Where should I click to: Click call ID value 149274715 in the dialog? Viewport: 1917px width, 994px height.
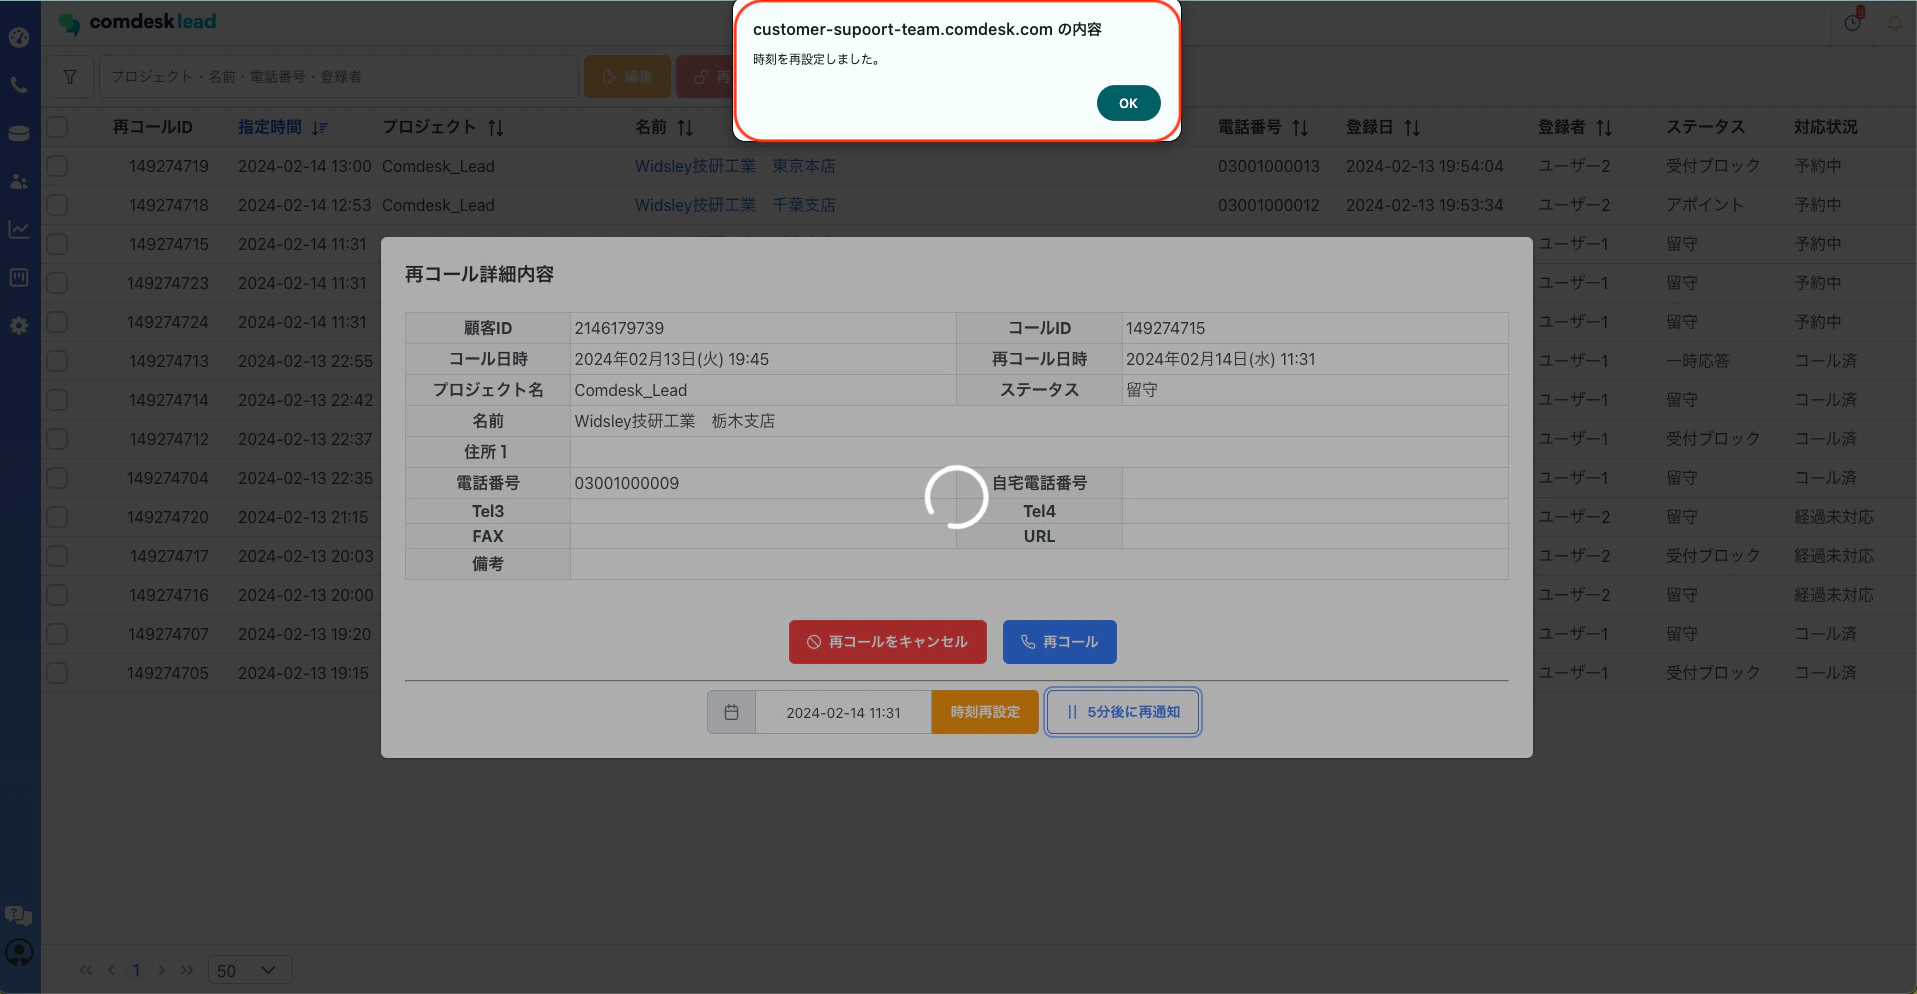(x=1165, y=328)
